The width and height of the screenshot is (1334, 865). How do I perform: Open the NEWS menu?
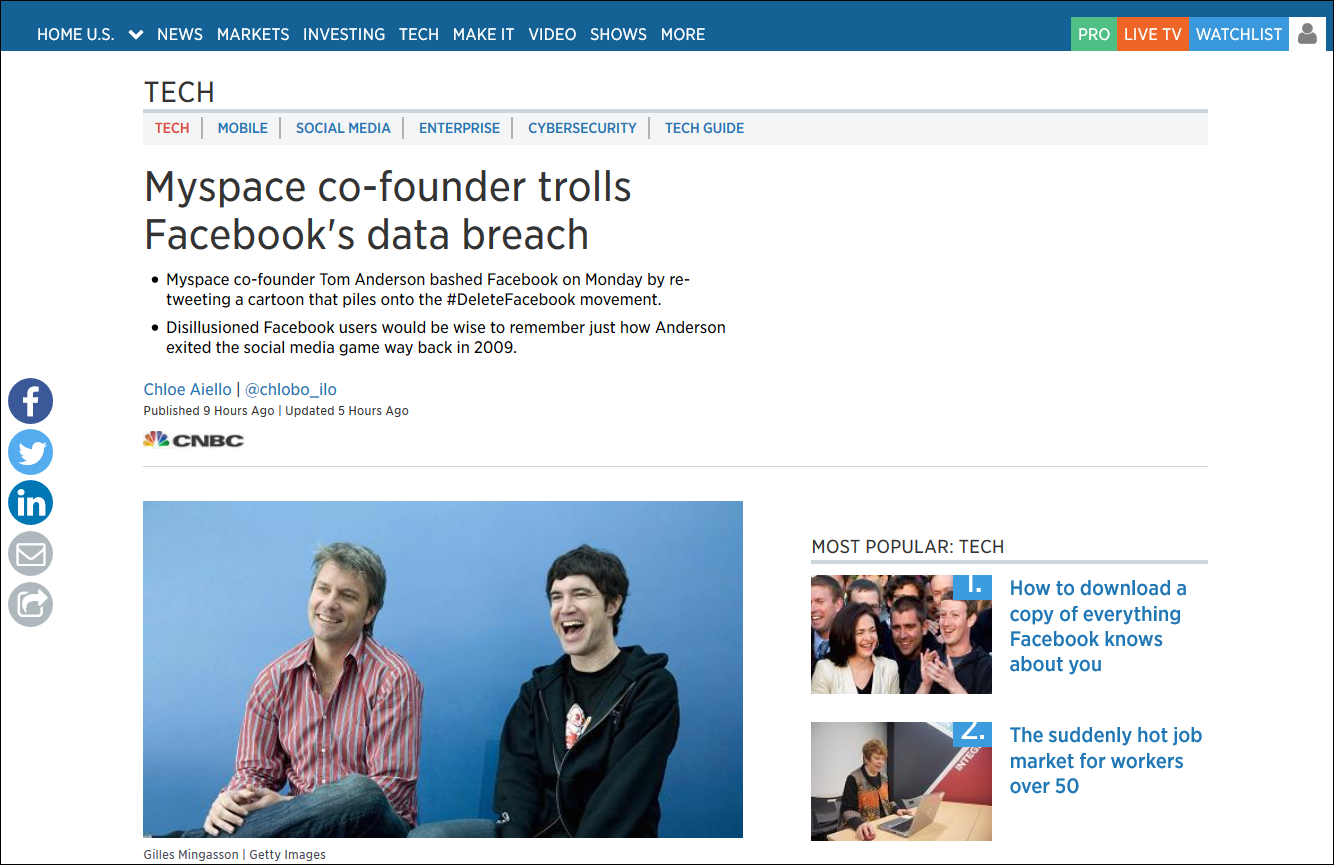point(180,34)
